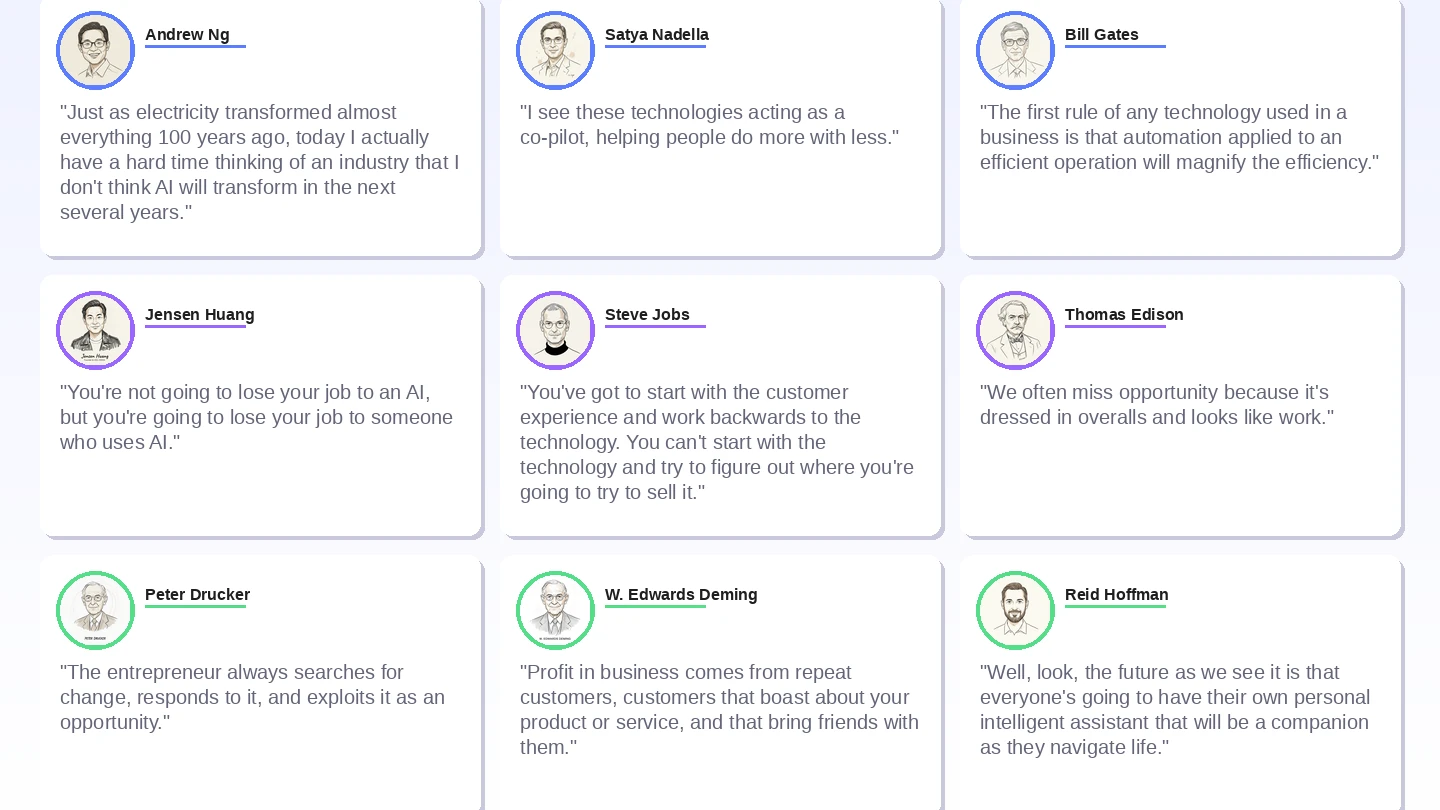Screen dimensions: 1440x810
Task: Click Bill Gates's avatar portrait
Action: 1015,51
